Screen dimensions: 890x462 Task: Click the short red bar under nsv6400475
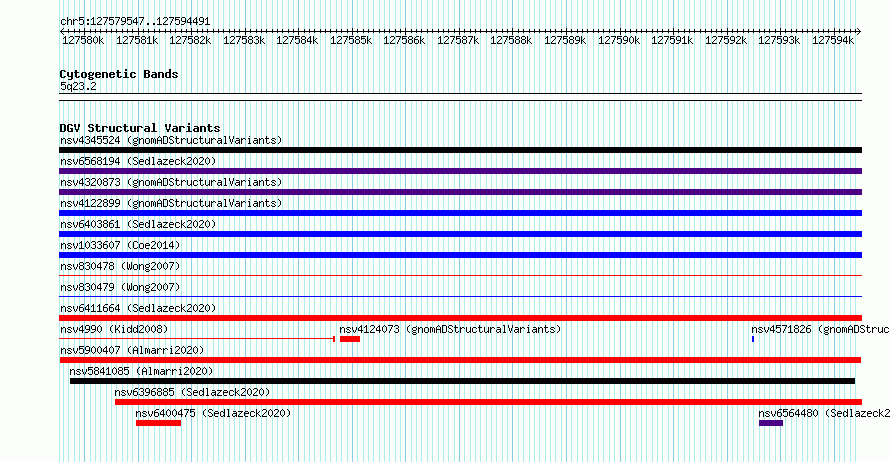coord(158,423)
